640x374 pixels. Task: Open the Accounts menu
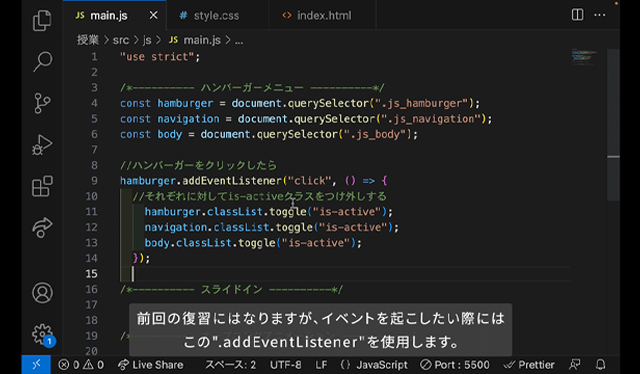click(x=42, y=293)
